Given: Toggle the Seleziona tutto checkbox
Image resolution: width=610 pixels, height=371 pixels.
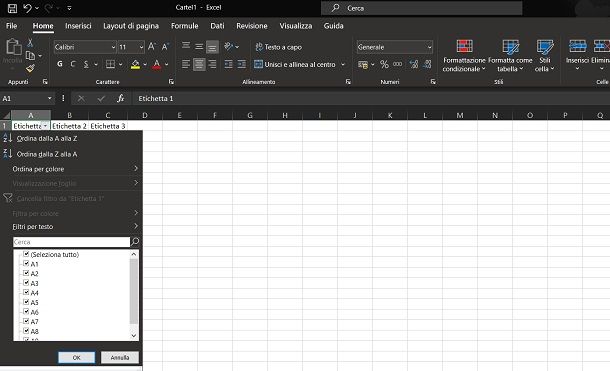Looking at the screenshot, I should pyautogui.click(x=26, y=254).
